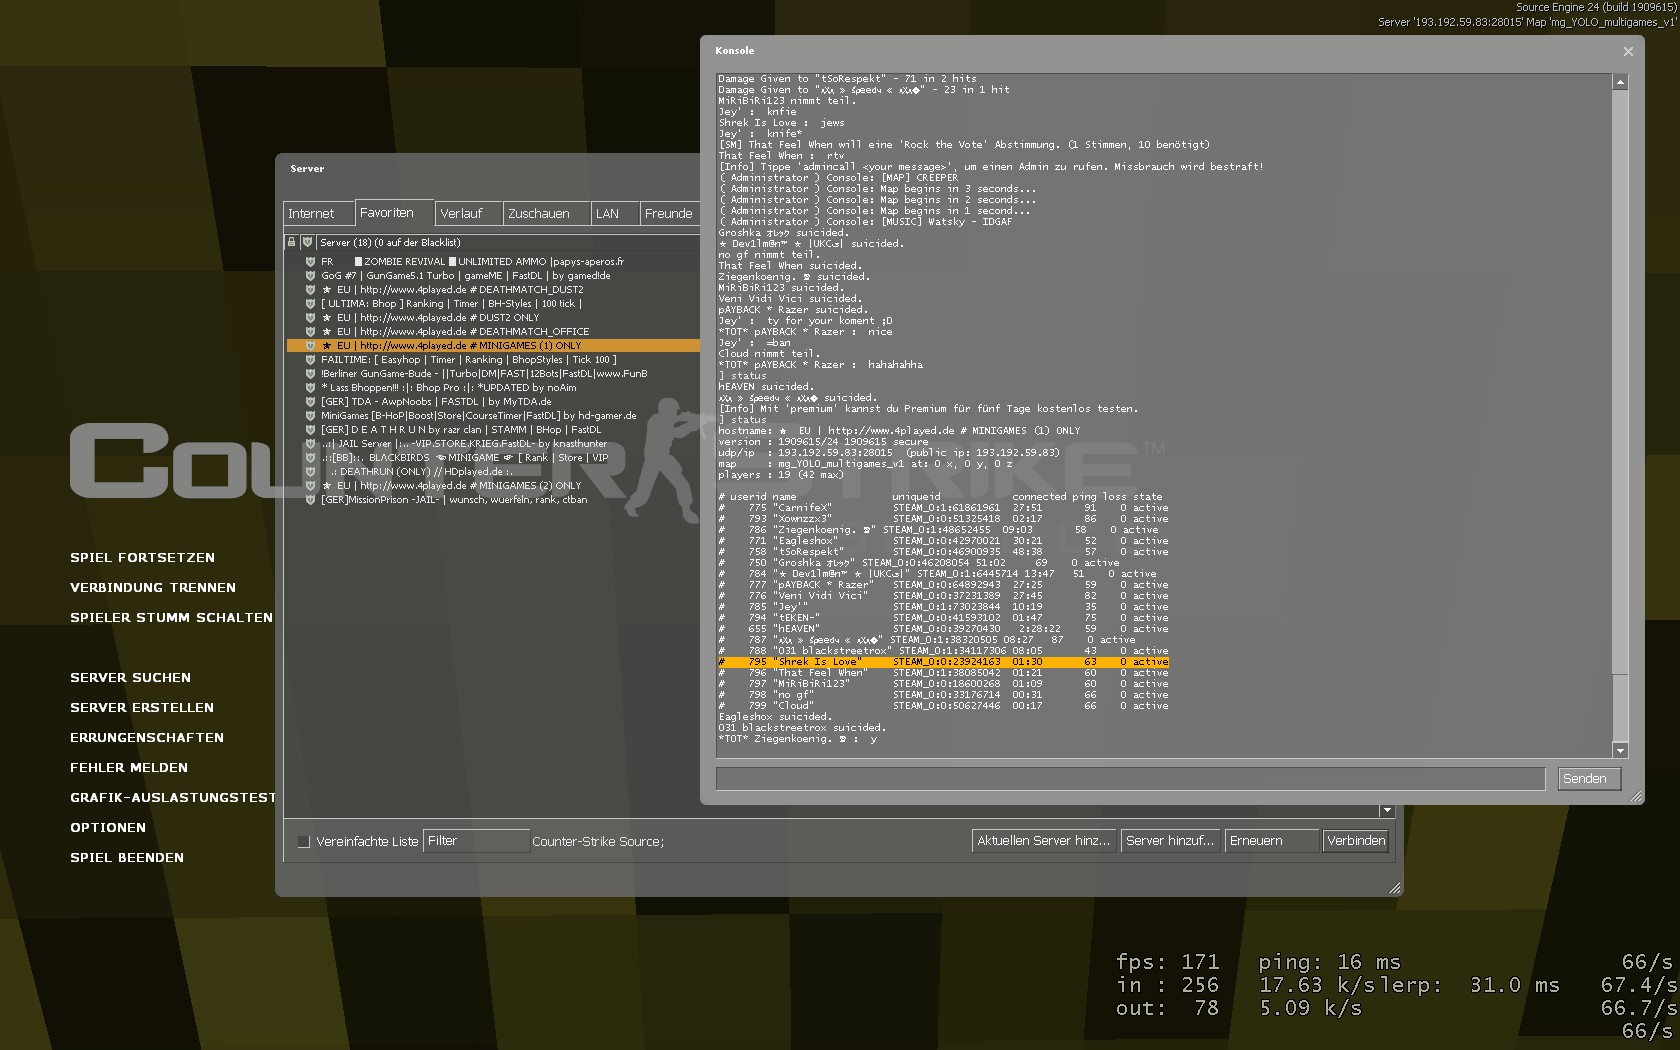Viewport: 1680px width, 1050px height.
Task: Click console scrollbar up arrow
Action: click(x=1620, y=82)
